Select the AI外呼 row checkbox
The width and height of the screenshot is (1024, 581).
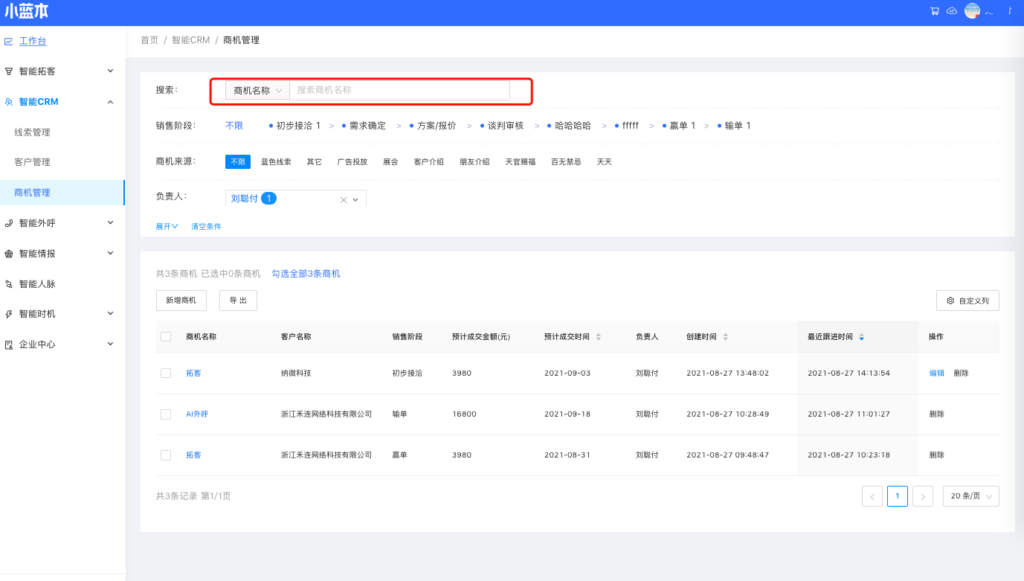point(166,414)
